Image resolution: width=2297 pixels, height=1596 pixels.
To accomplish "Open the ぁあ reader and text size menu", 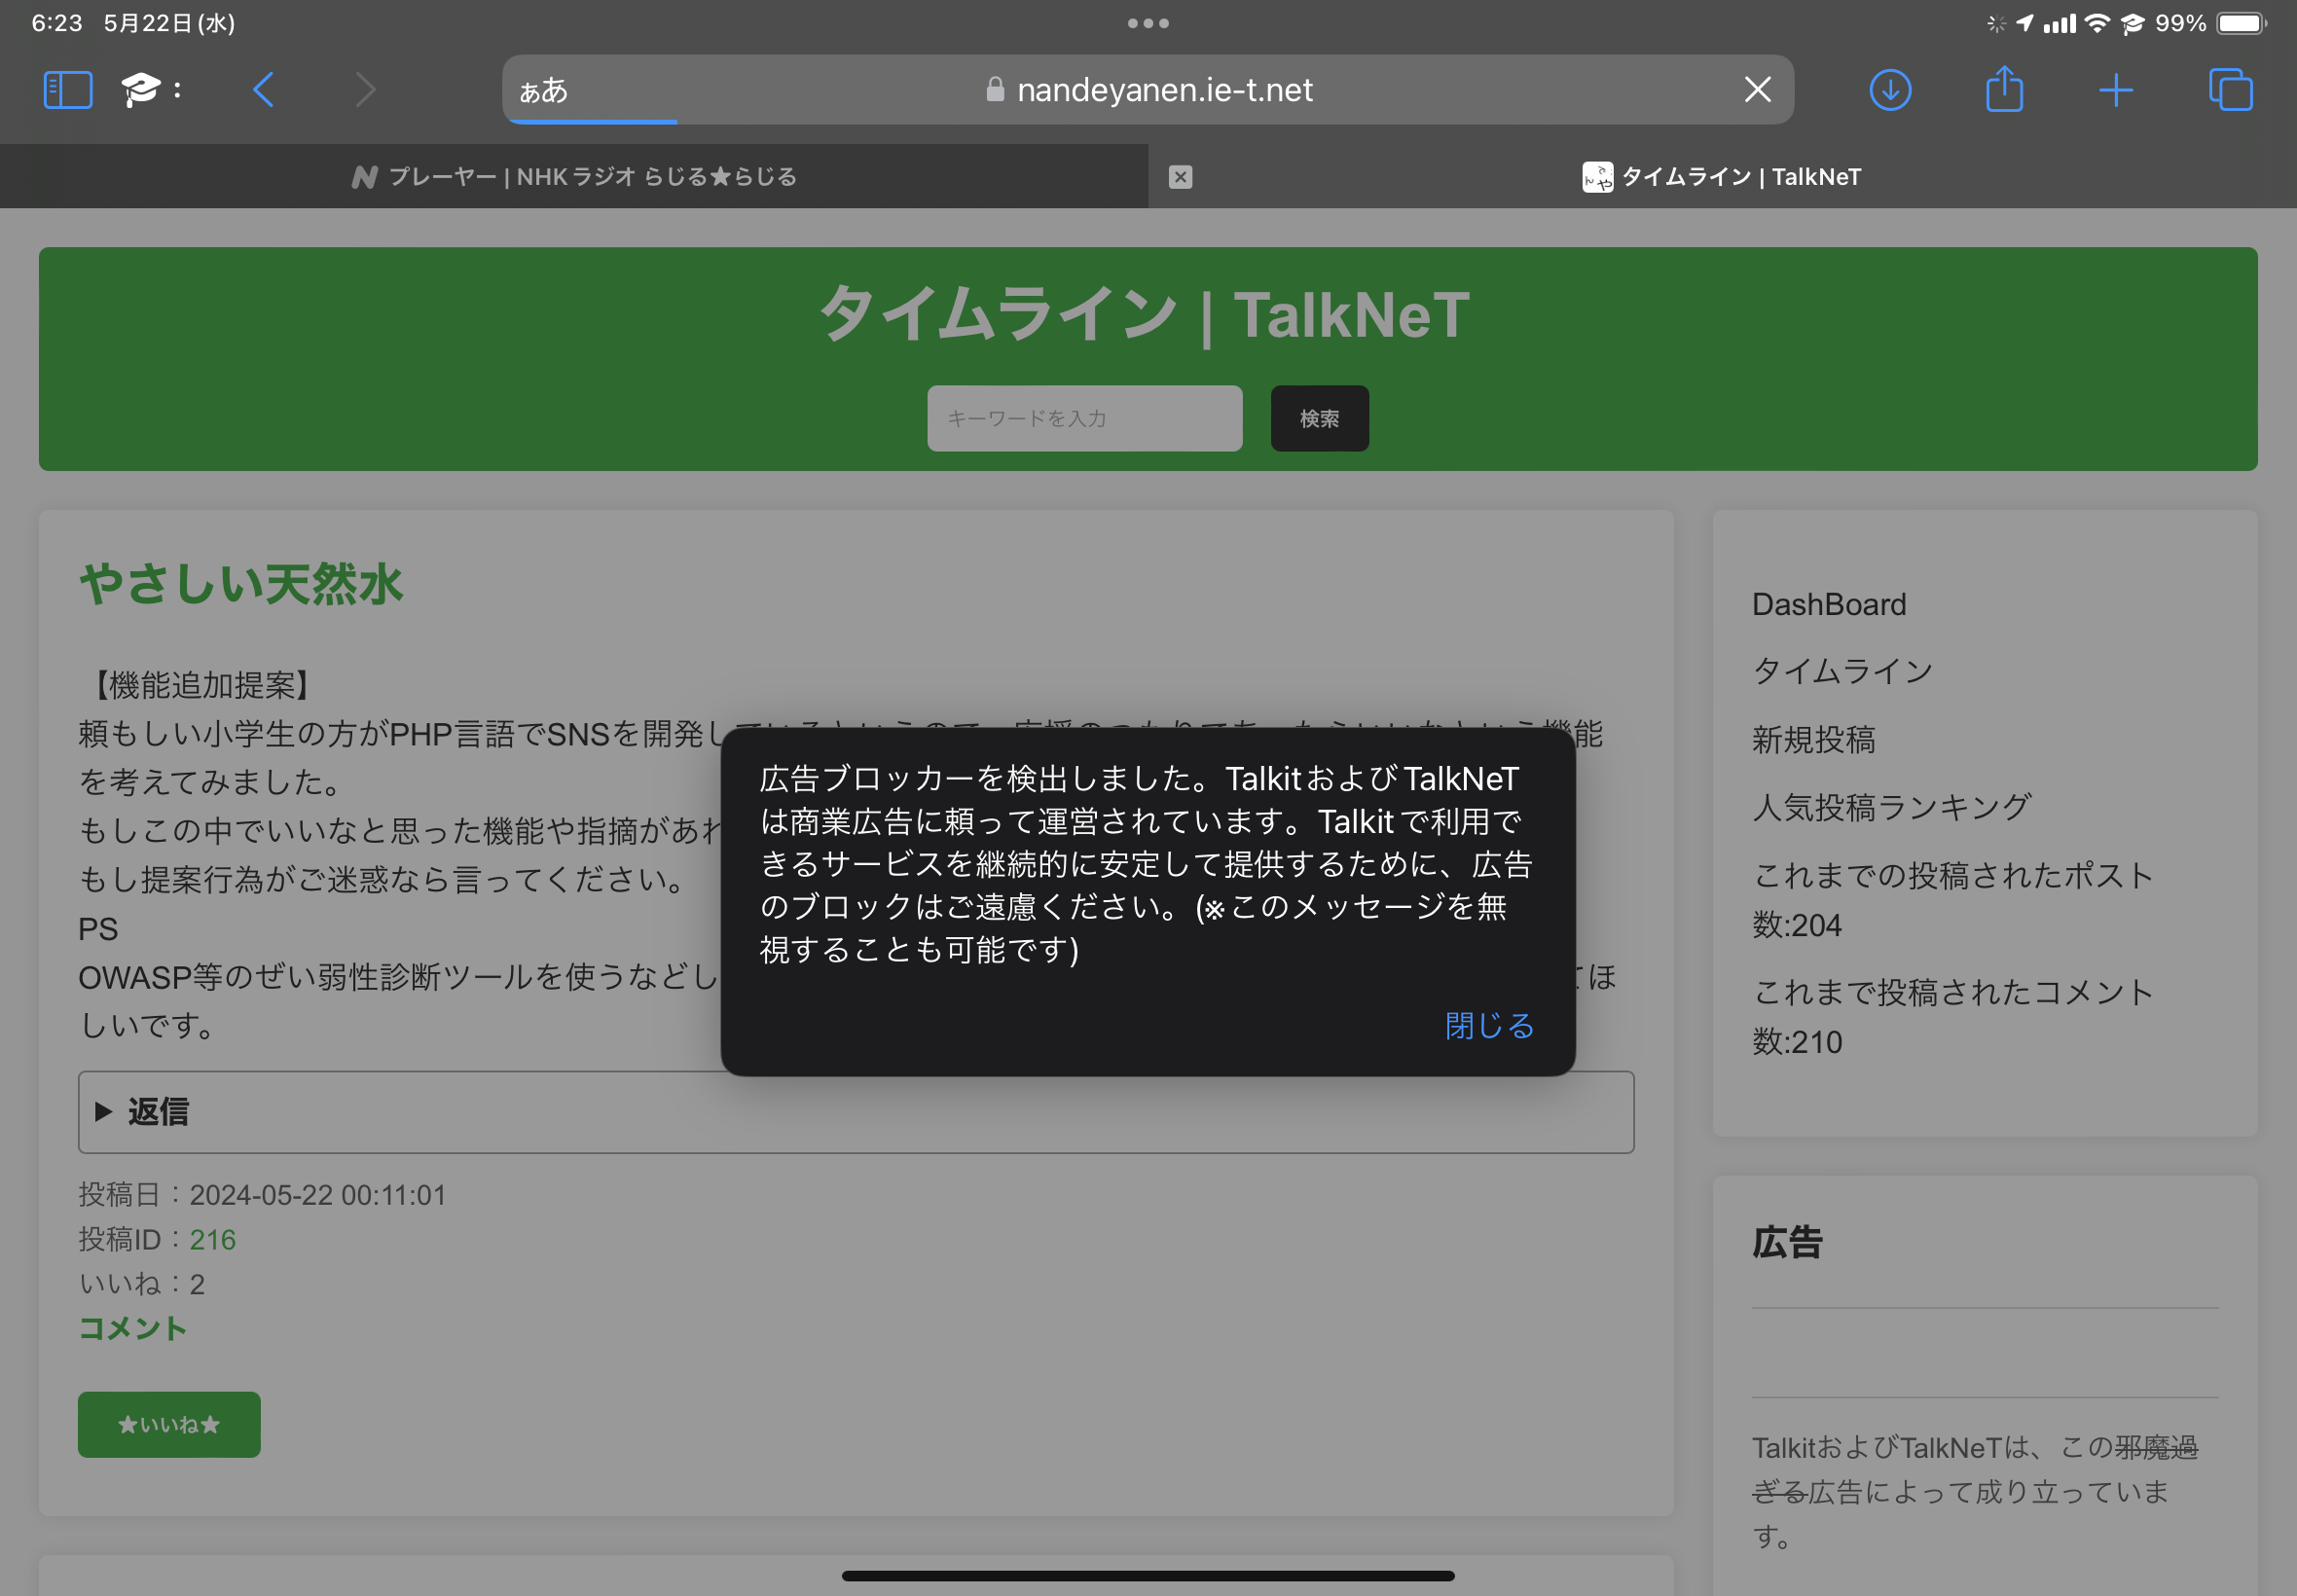I will coord(544,91).
